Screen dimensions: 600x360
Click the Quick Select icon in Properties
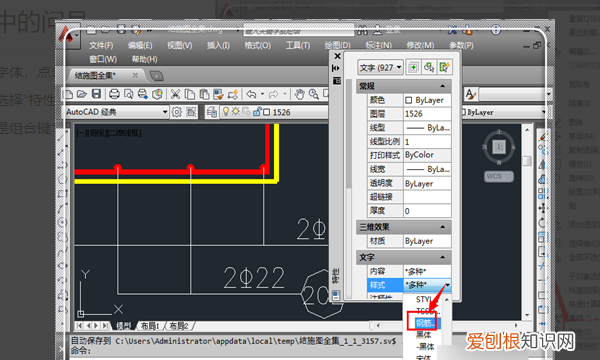444,67
